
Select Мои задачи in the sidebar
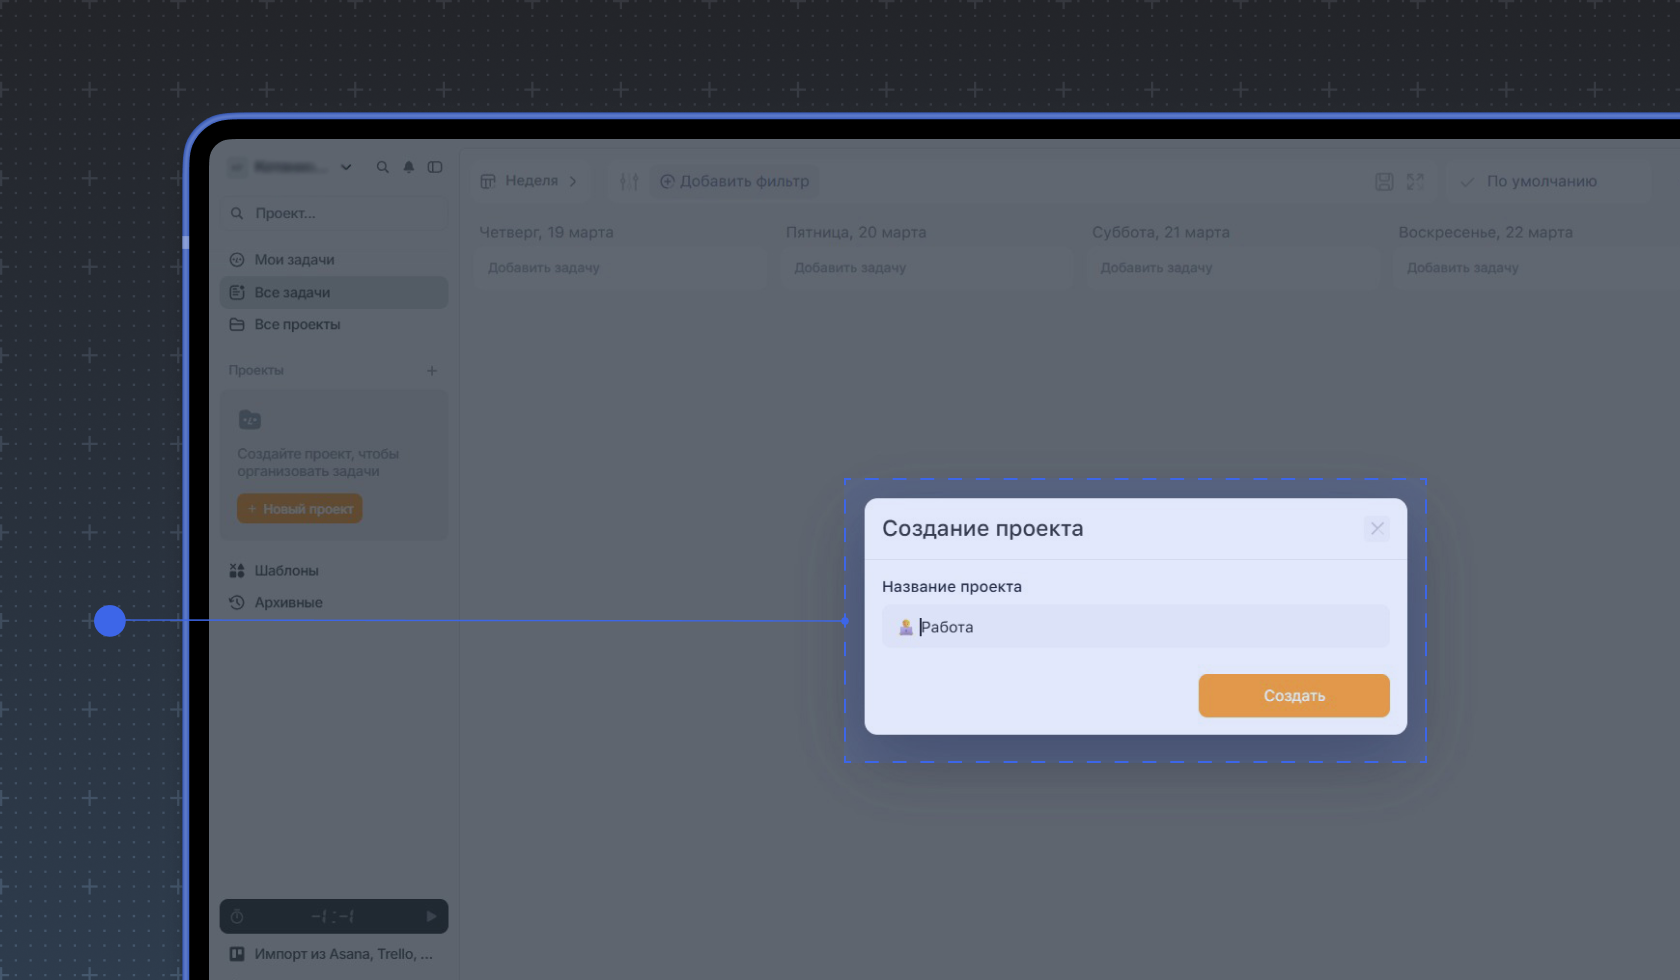click(x=294, y=260)
